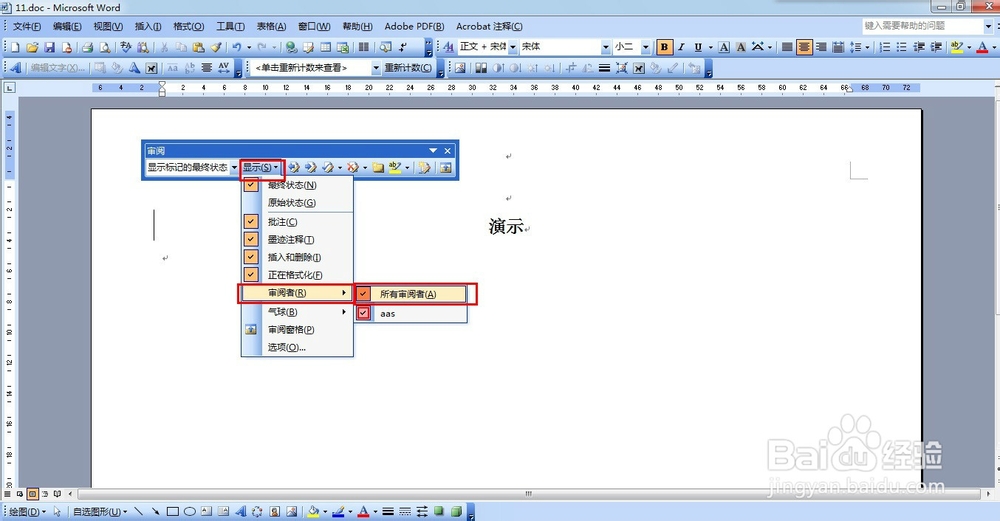Insert hyperlink via globe icon
This screenshot has width=1000, height=521.
point(291,47)
